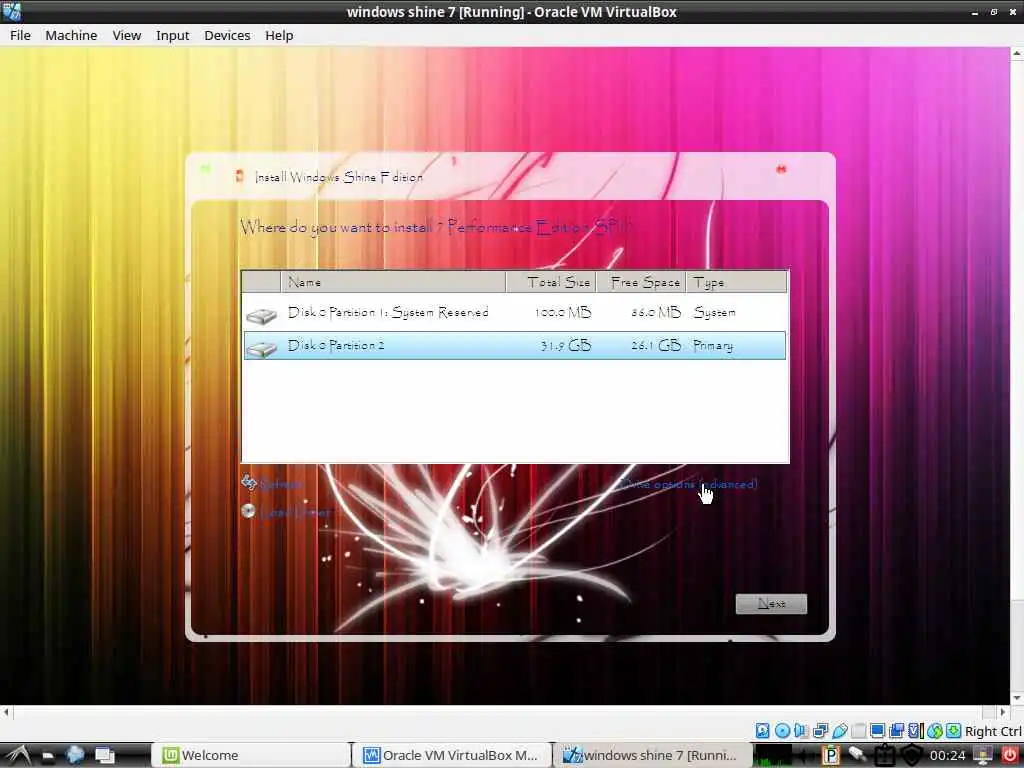Click the installer's red close button
Screen dimensions: 1024x768
(781, 169)
